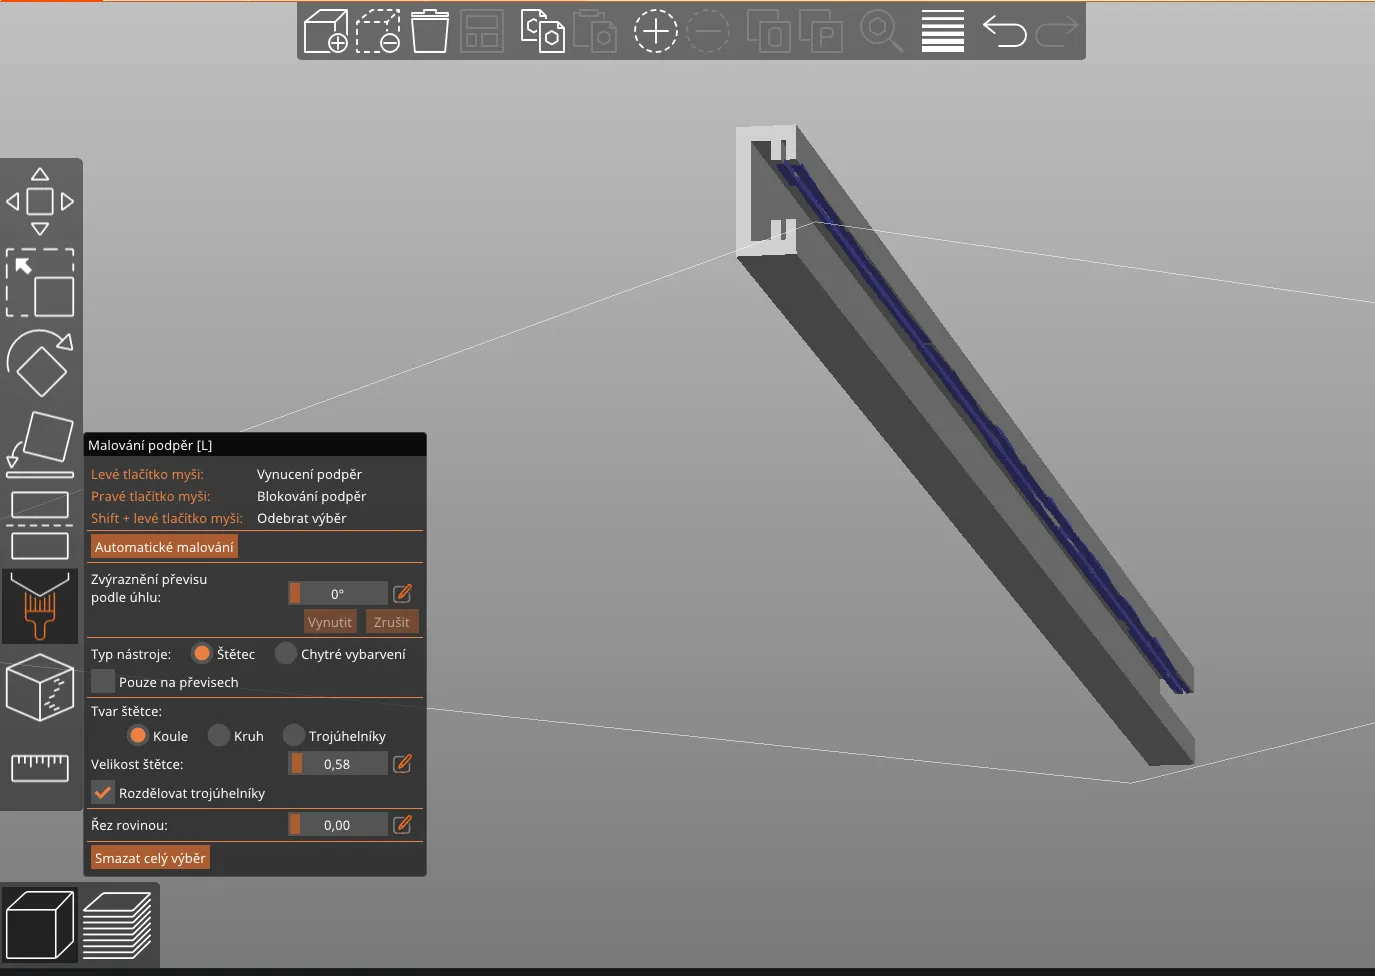The height and width of the screenshot is (976, 1375).
Task: Uncheck Rozdělovat trojúhelníky
Action: point(103,793)
